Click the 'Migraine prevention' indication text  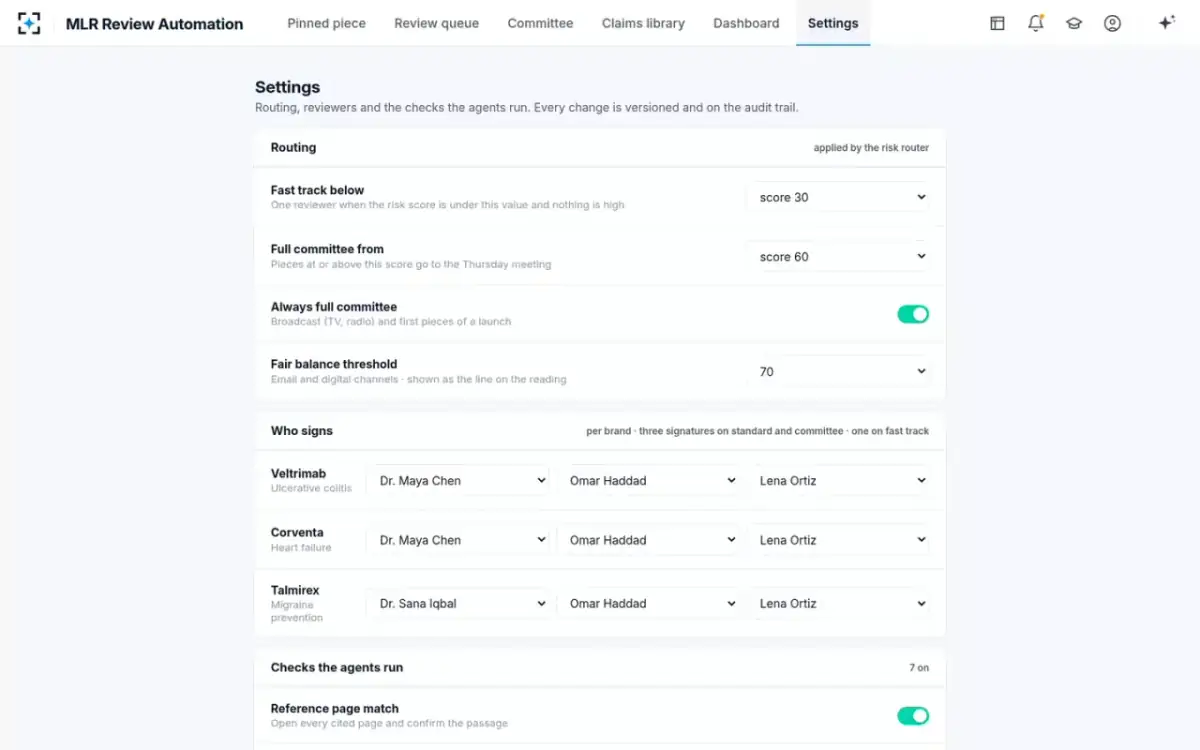click(x=297, y=611)
